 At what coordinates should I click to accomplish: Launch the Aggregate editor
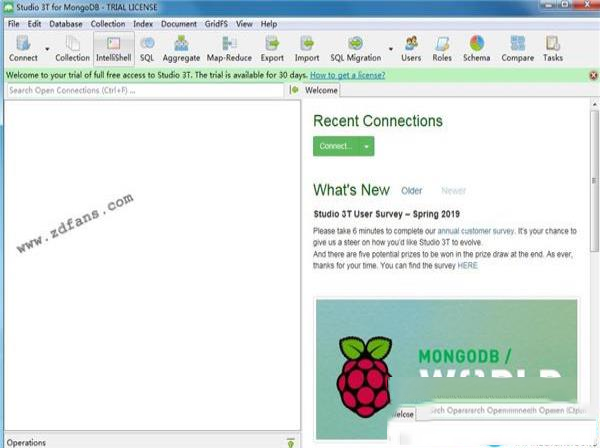[x=181, y=49]
